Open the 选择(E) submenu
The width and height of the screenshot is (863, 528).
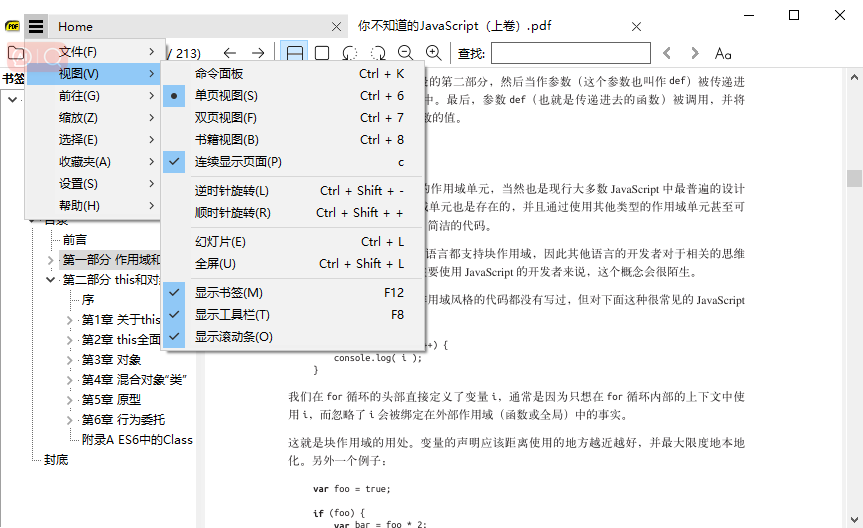[93, 140]
